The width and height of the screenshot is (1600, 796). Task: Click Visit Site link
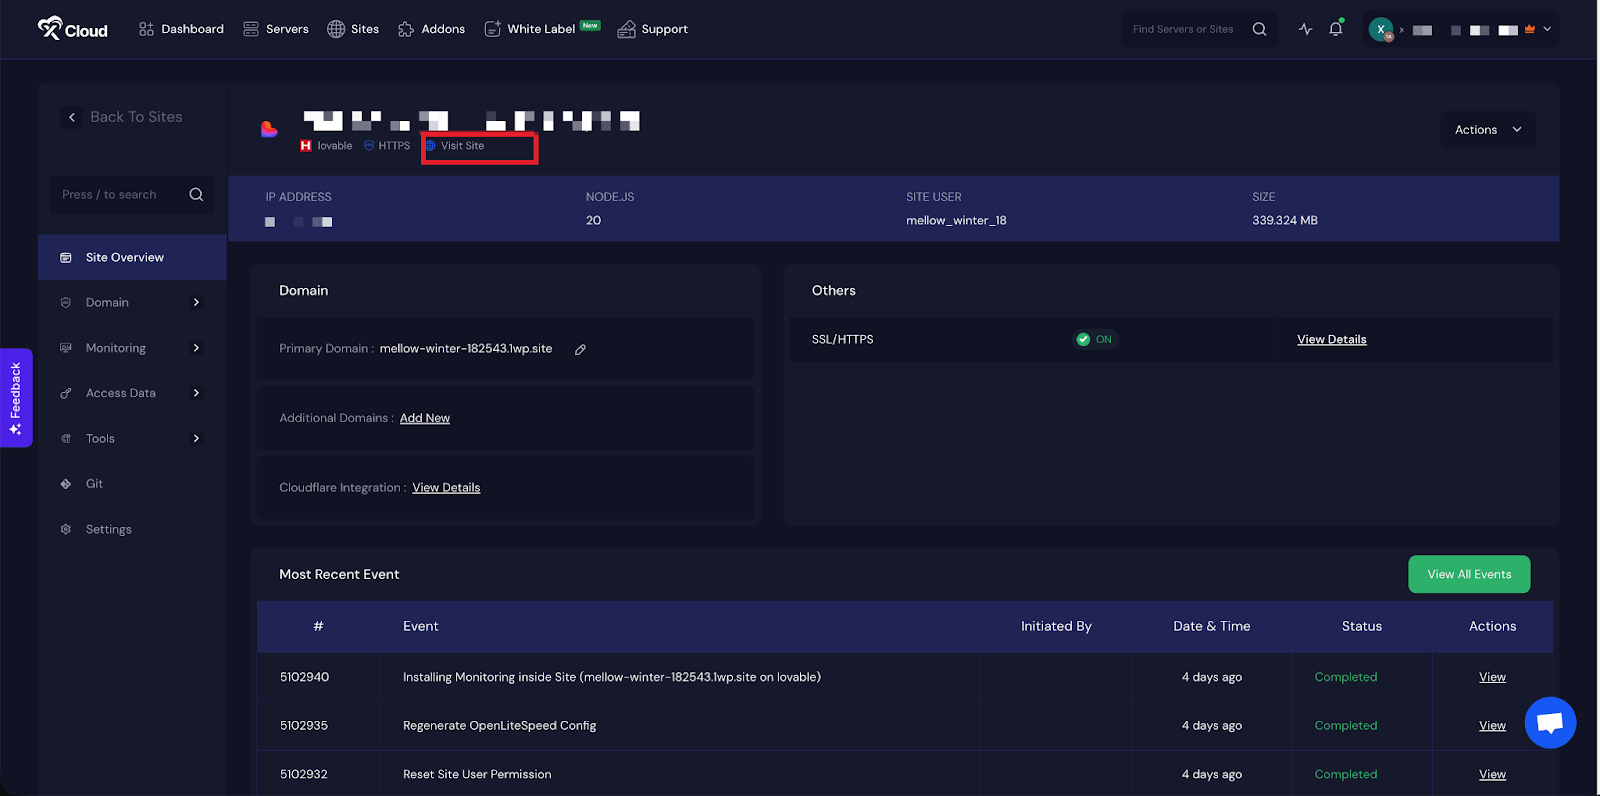click(x=462, y=146)
